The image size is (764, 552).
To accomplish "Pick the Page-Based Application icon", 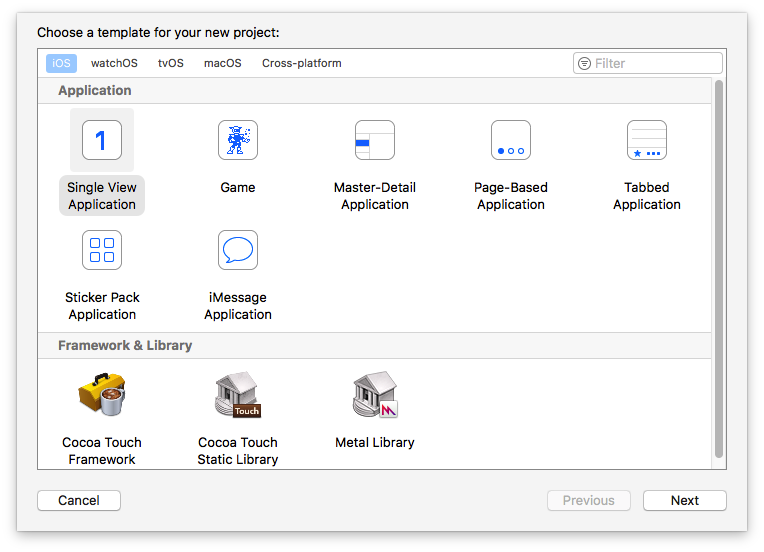I will point(511,140).
